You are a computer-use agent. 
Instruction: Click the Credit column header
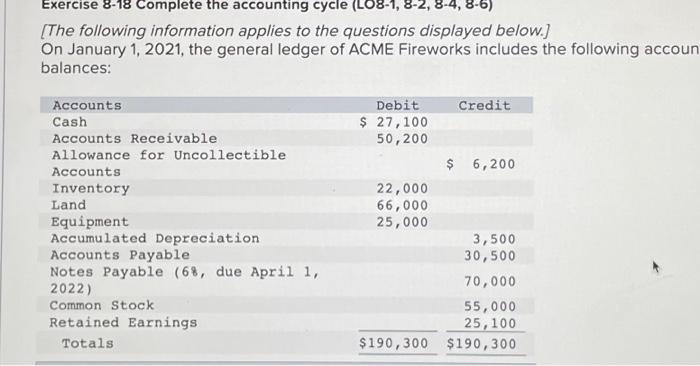tap(484, 106)
